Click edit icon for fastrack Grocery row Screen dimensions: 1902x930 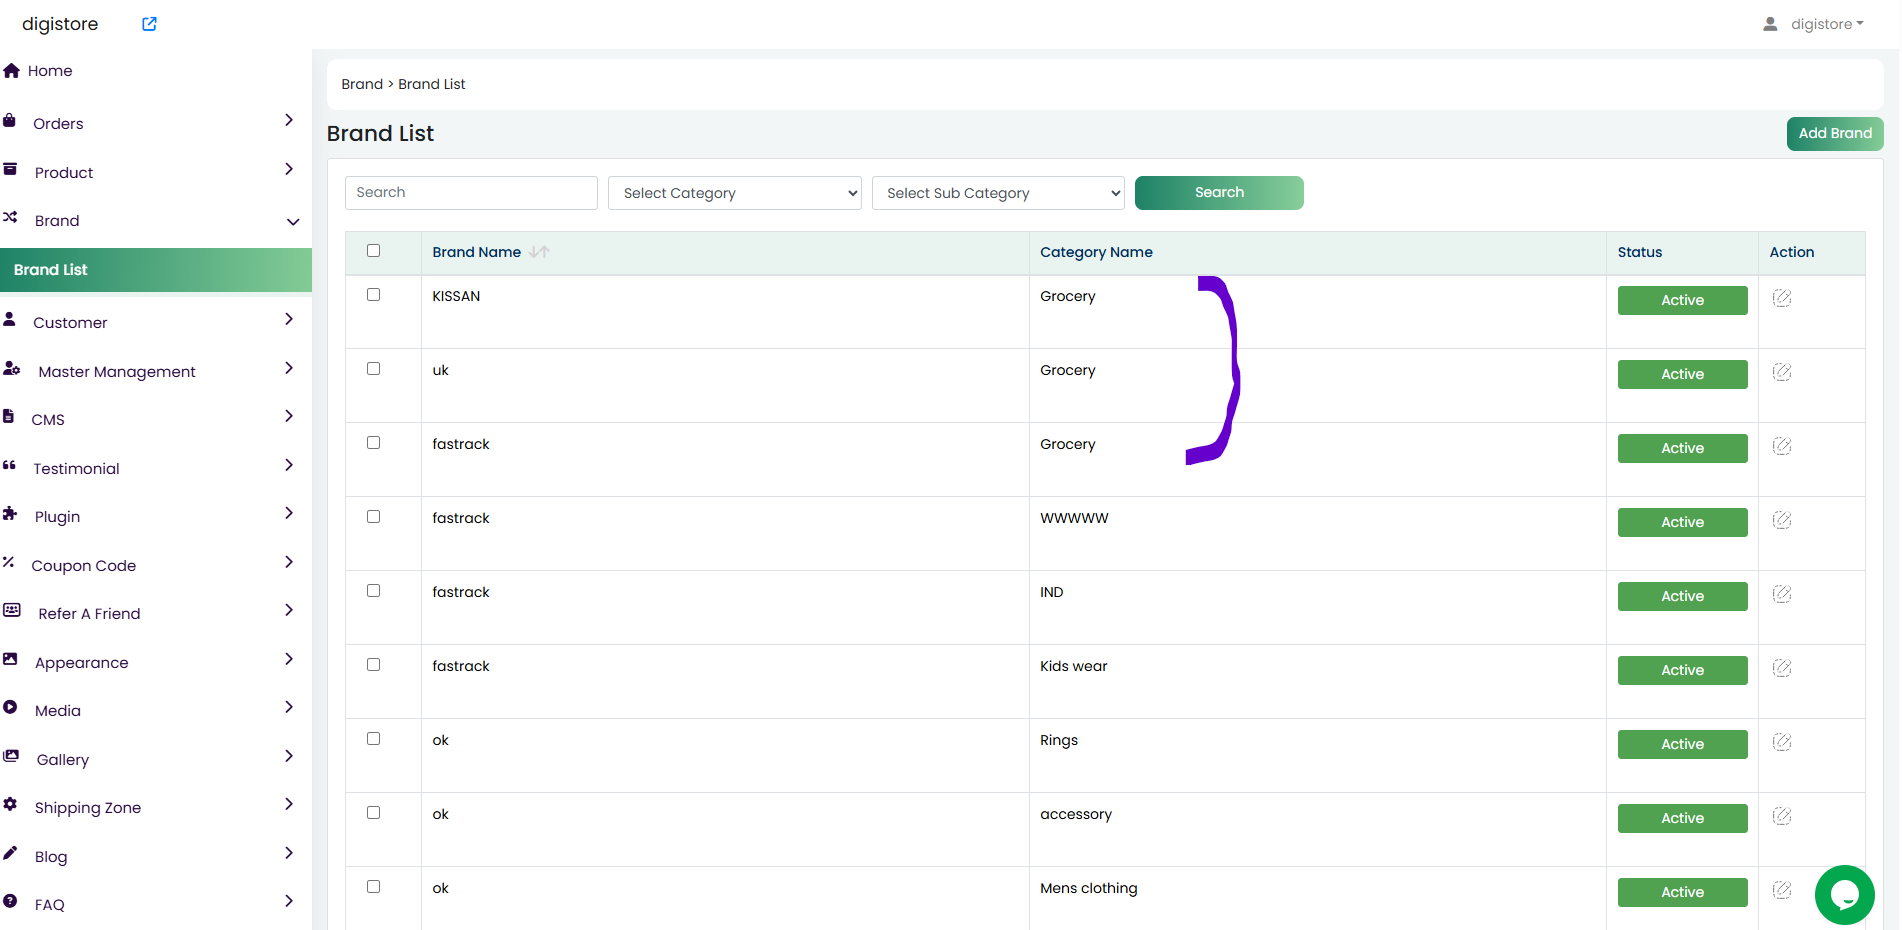1782,446
